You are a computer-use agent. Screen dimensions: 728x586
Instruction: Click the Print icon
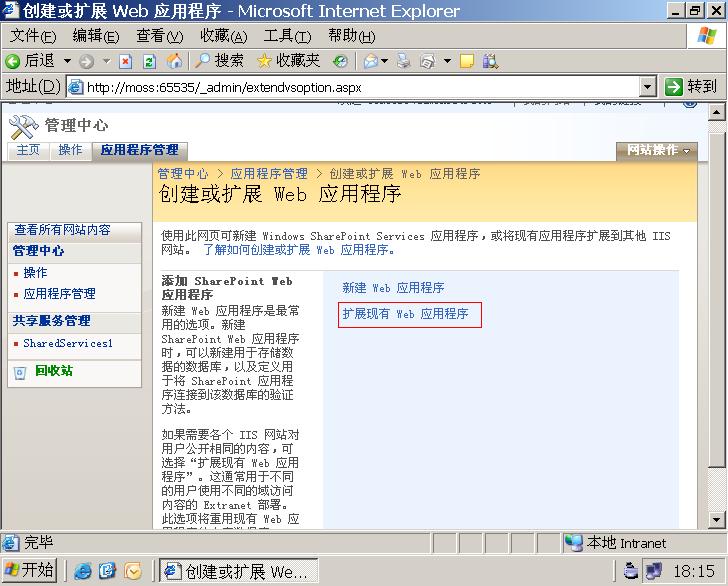click(x=403, y=61)
